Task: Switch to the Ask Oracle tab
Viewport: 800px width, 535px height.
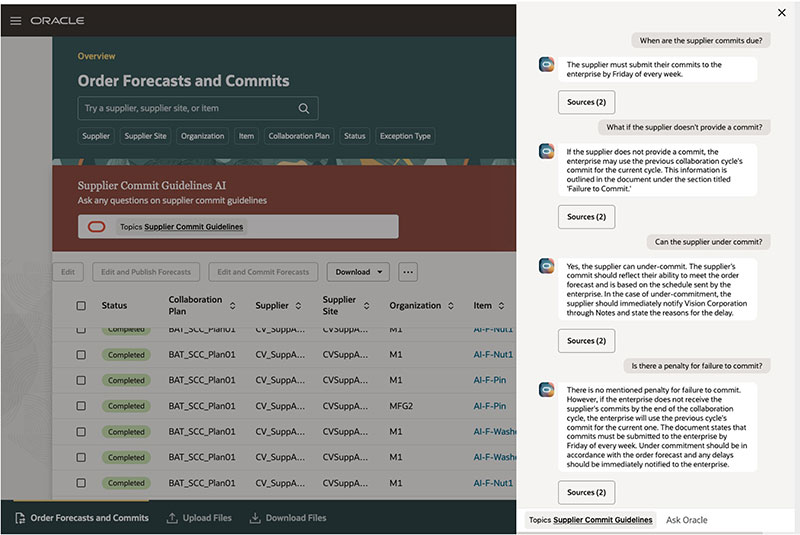Action: [687, 520]
